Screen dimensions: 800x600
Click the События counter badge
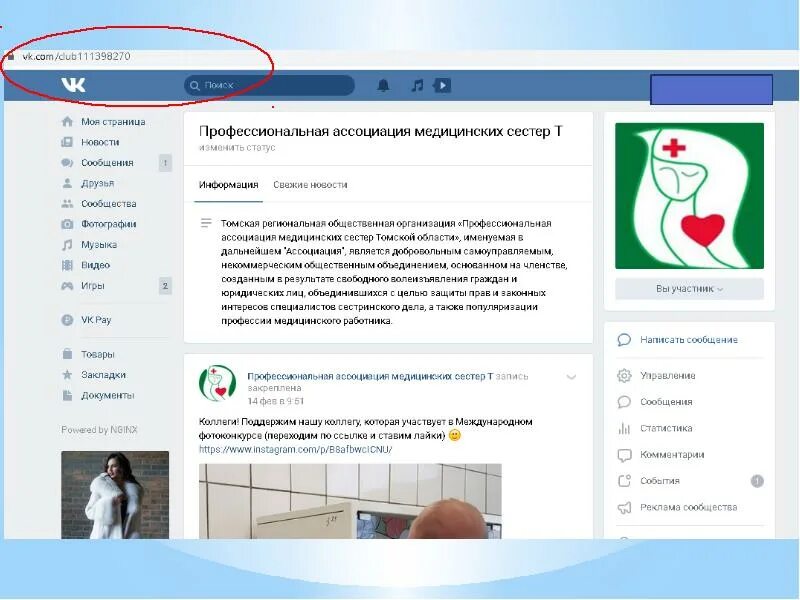[757, 481]
